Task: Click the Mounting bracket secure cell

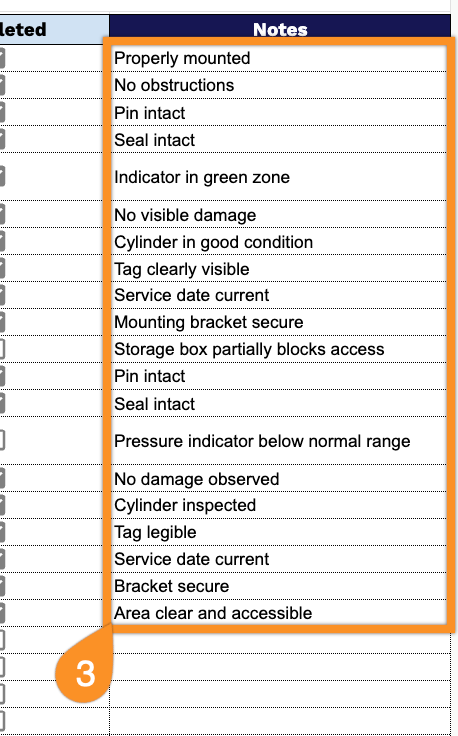Action: click(280, 322)
